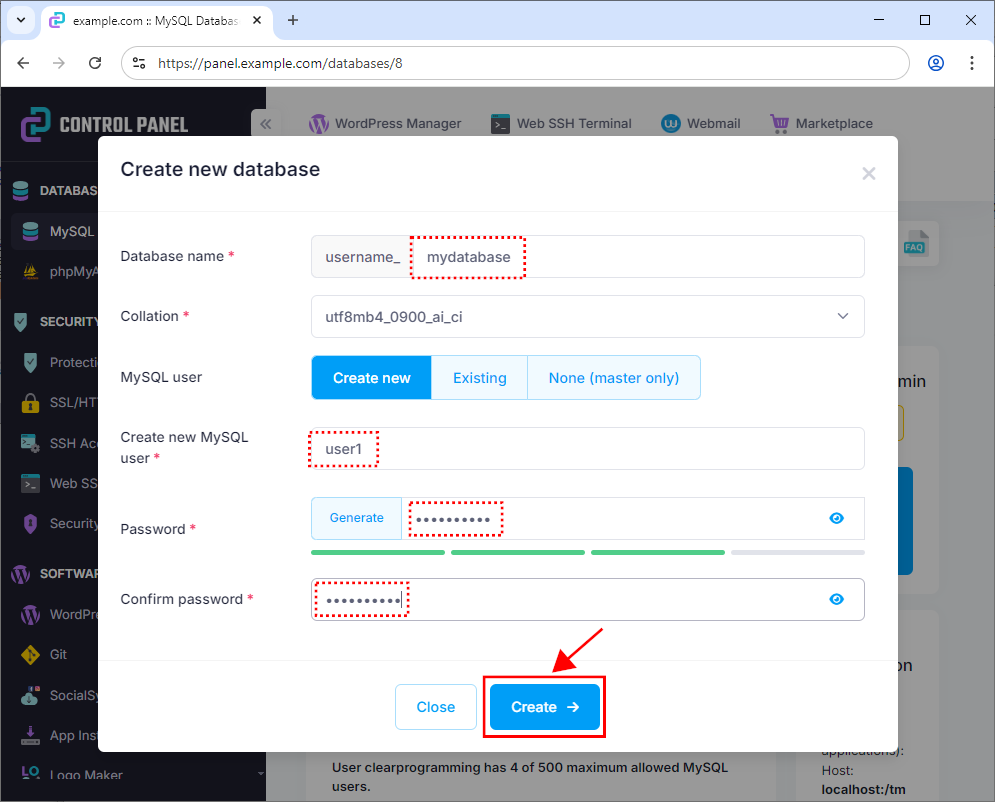Open the FAQ document icon

[x=916, y=244]
